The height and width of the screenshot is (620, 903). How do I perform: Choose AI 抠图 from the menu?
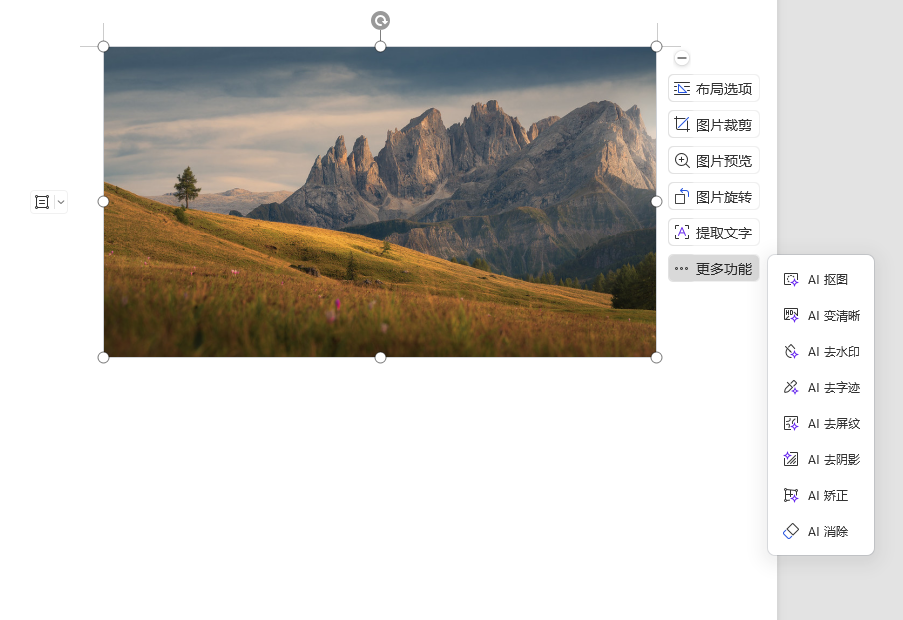pyautogui.click(x=820, y=280)
